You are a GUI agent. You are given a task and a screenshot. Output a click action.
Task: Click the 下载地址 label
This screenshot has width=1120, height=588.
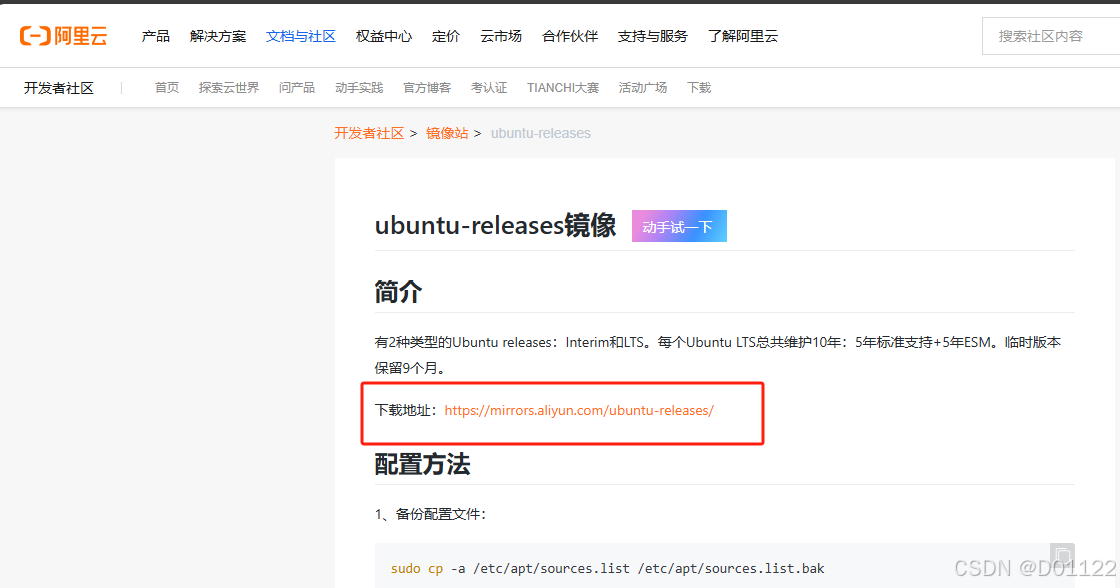pyautogui.click(x=406, y=411)
